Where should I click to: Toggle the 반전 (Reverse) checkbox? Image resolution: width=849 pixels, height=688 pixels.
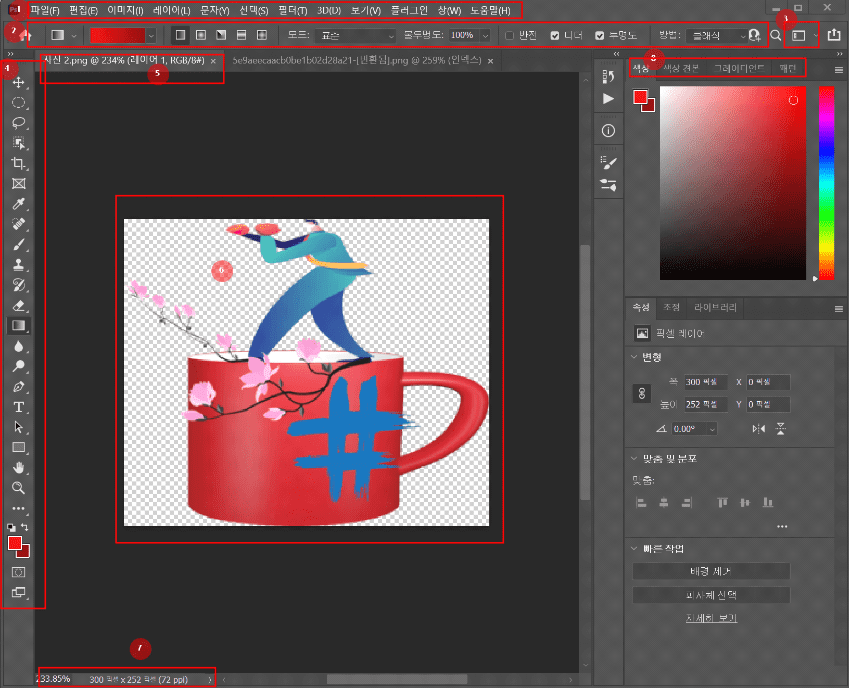coord(510,36)
